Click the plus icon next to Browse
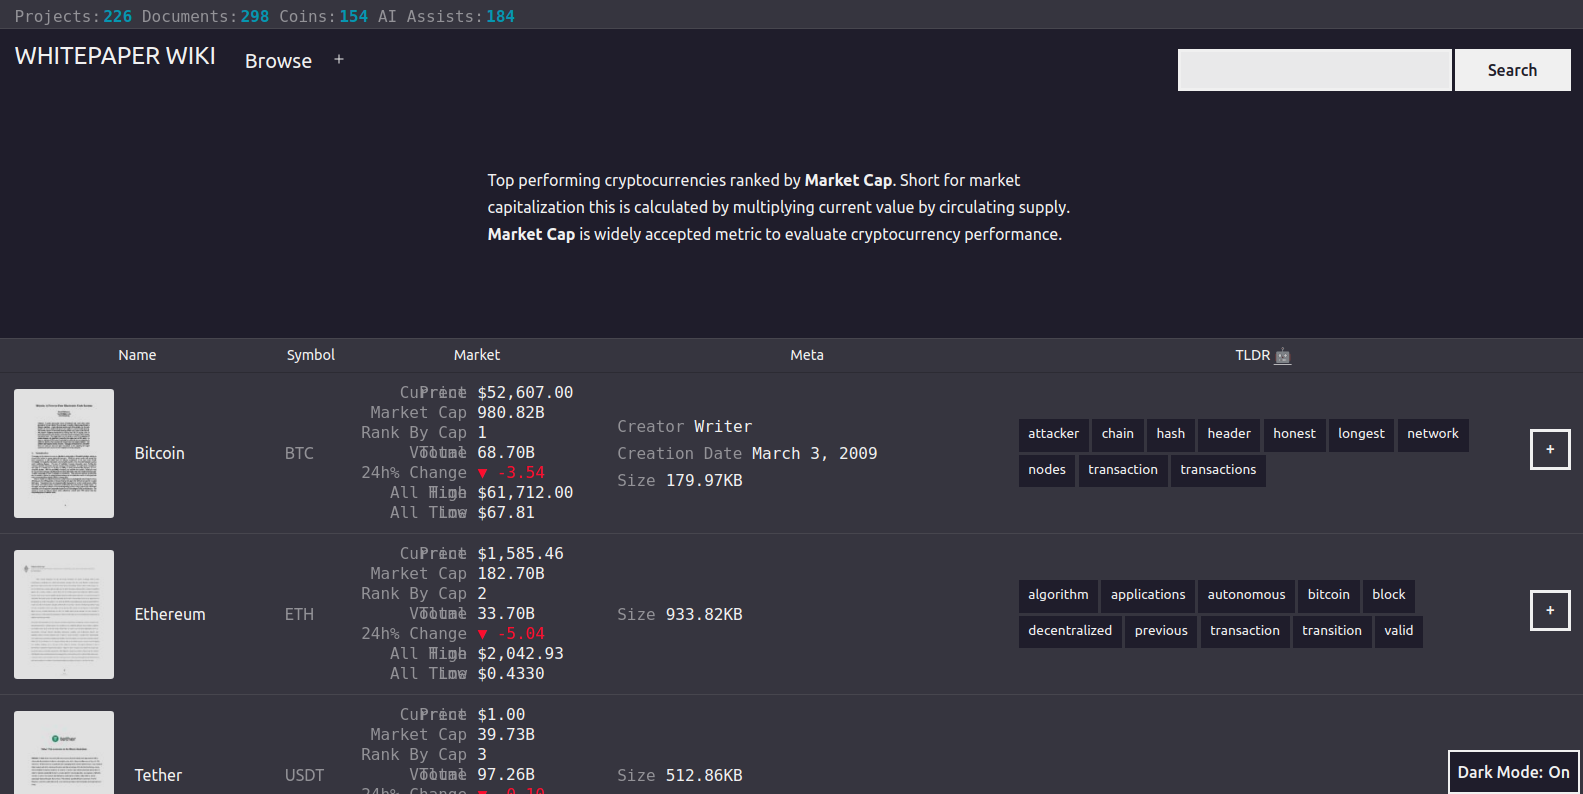1583x794 pixels. 339,60
